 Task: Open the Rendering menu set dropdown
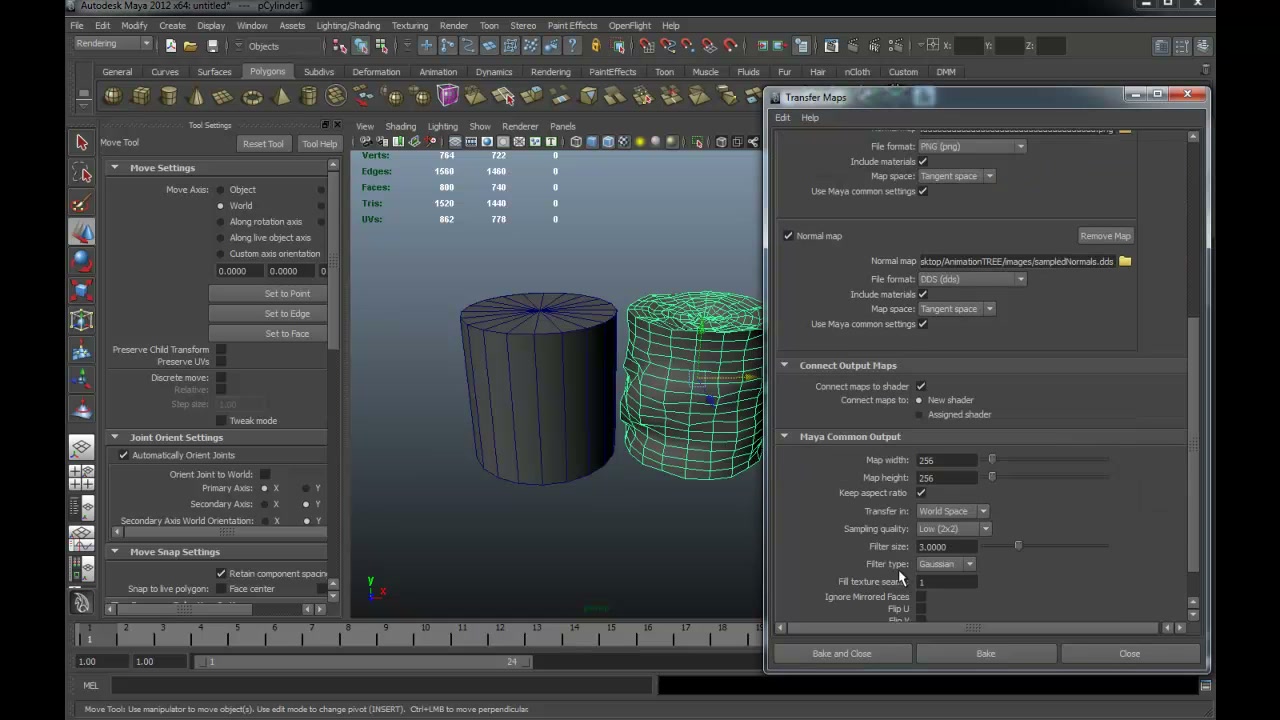[x=113, y=44]
